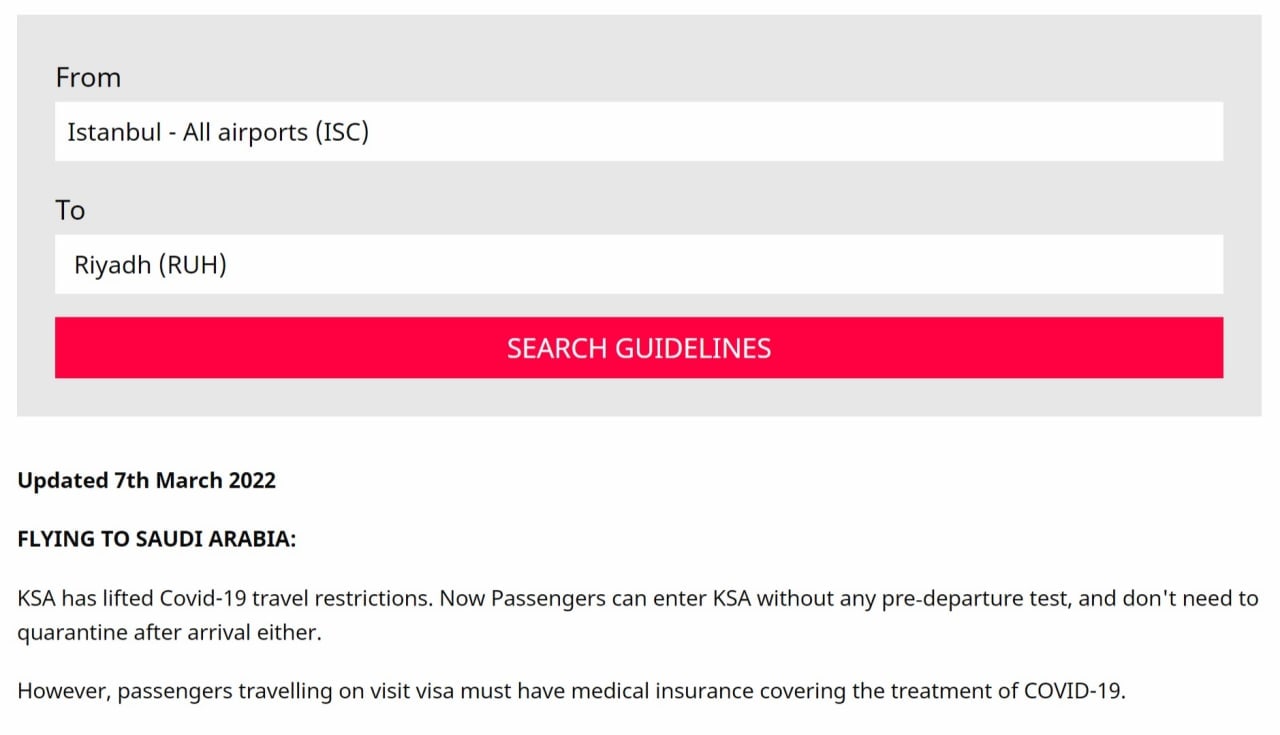Click the To field showing Riyadh
Image resolution: width=1280 pixels, height=735 pixels.
[639, 264]
